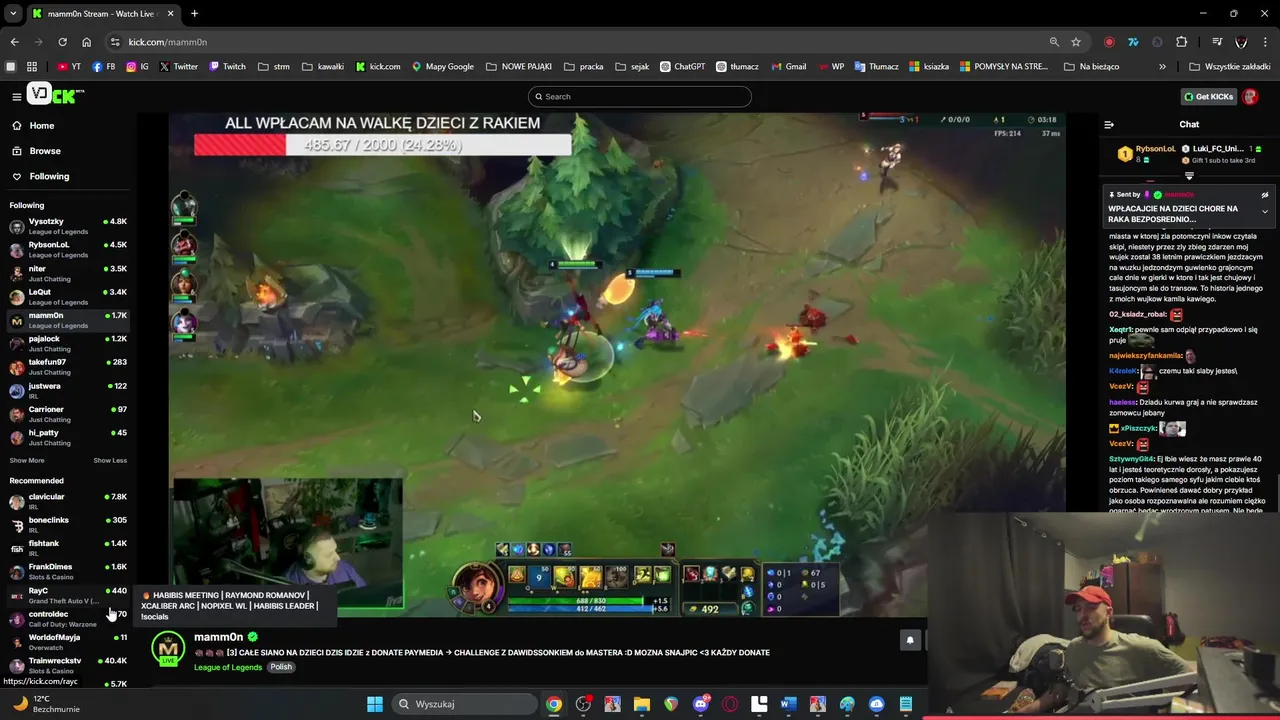Click the Wyszukaj taskbar search box
Image resolution: width=1280 pixels, height=720 pixels.
pos(465,704)
